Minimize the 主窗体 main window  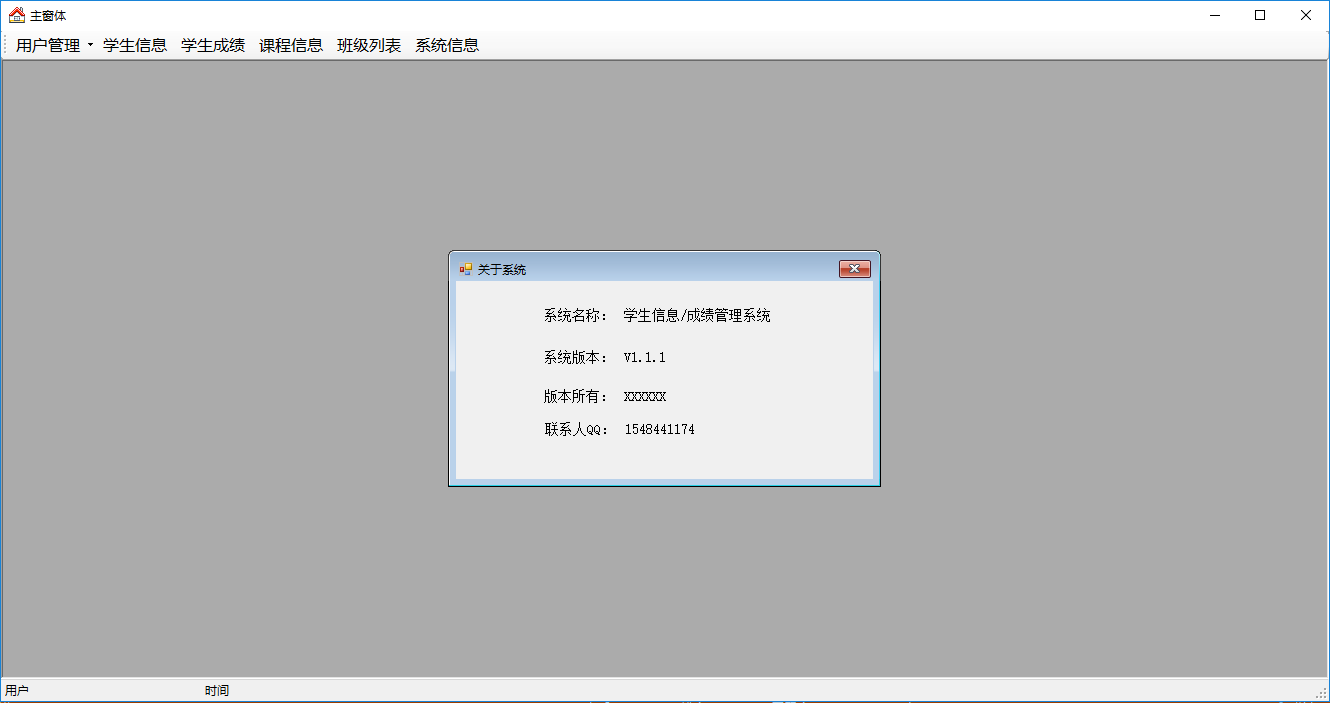pyautogui.click(x=1215, y=15)
